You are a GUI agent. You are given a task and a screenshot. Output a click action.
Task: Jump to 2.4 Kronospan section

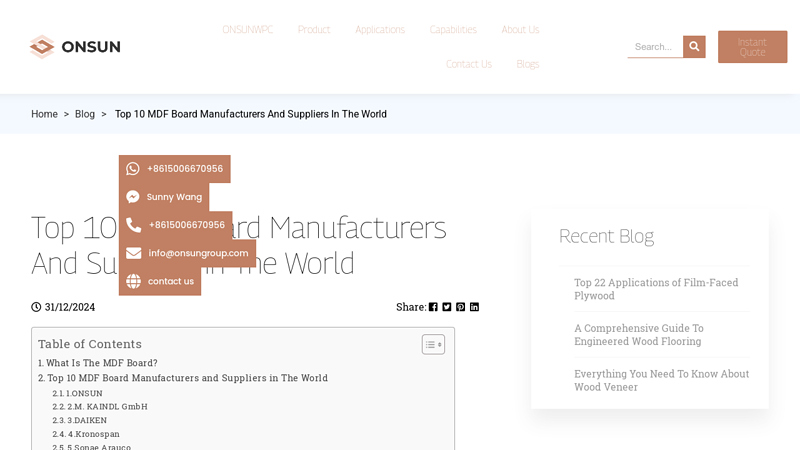(86, 434)
